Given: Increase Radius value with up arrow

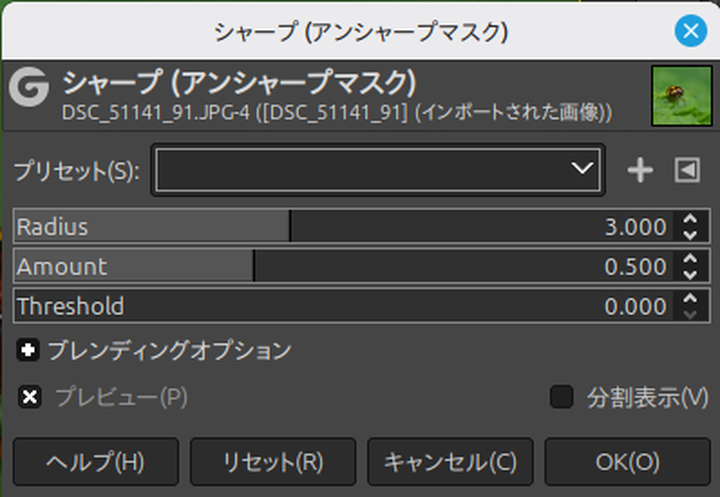Looking at the screenshot, I should 689,220.
